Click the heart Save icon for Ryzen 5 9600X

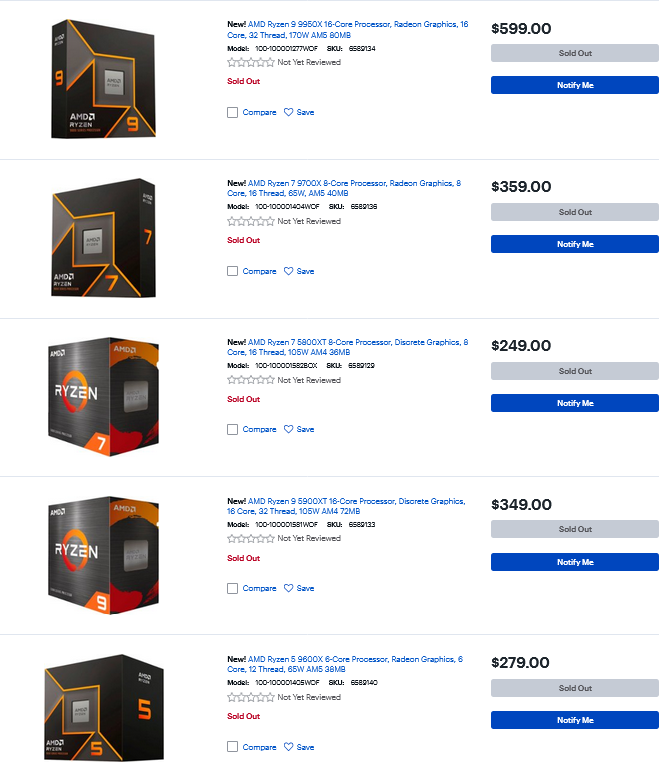[x=289, y=747]
